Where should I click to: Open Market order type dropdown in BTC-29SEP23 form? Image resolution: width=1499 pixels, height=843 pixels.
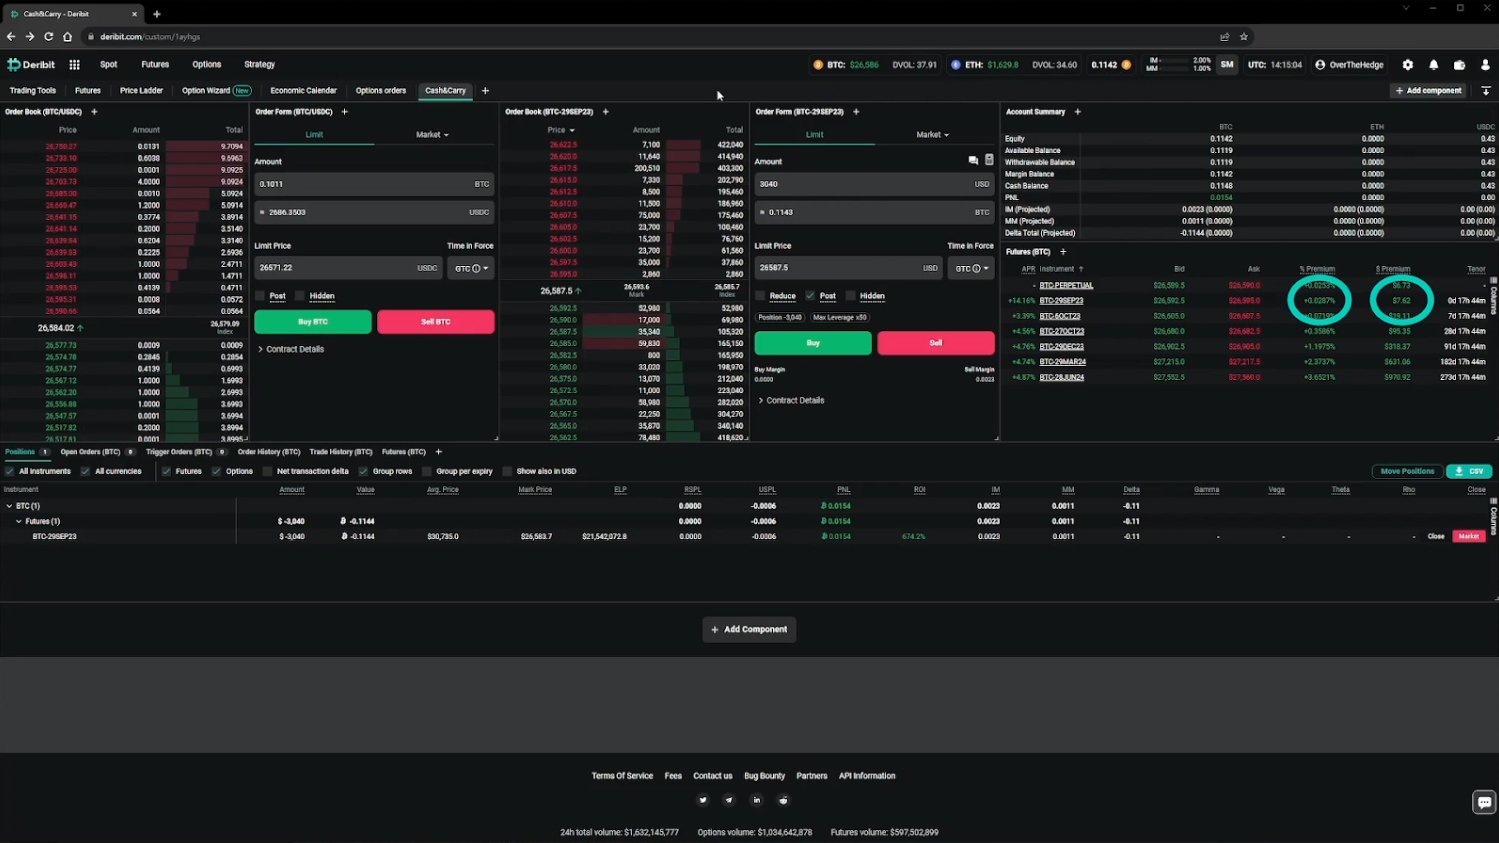tap(932, 135)
